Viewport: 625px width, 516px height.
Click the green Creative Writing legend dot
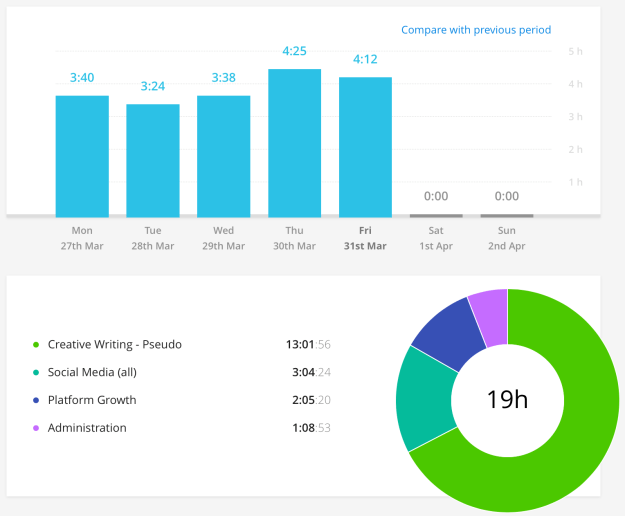36,345
